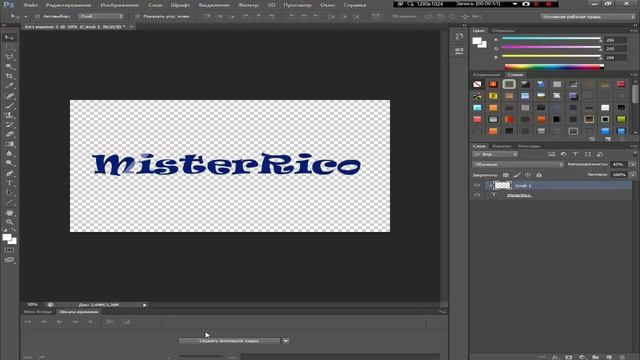Select the Crop tool

[9, 76]
